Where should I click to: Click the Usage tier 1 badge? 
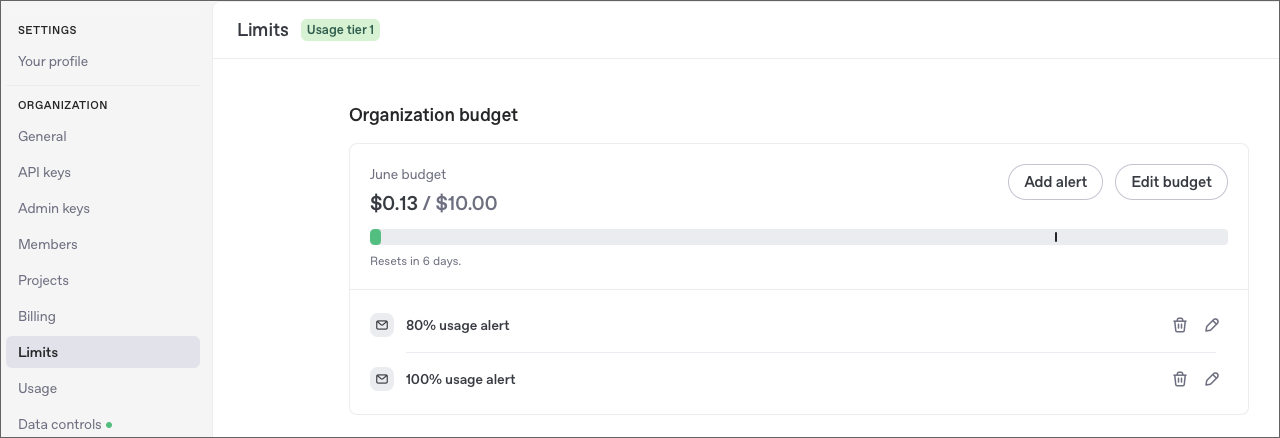pos(340,30)
